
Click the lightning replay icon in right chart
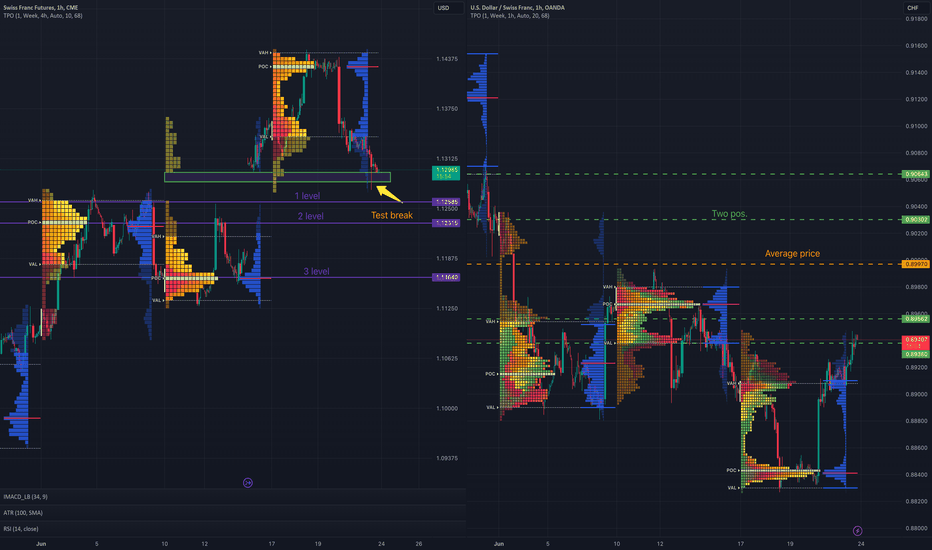coord(857,530)
